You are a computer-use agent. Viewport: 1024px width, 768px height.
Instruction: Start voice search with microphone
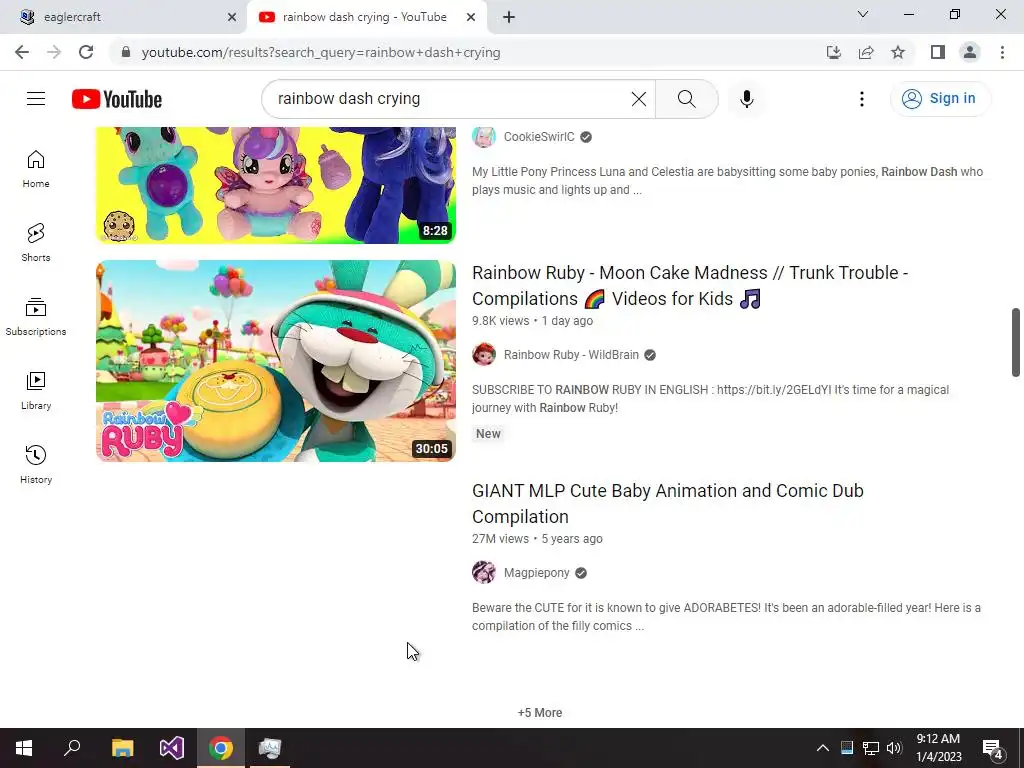click(x=746, y=99)
